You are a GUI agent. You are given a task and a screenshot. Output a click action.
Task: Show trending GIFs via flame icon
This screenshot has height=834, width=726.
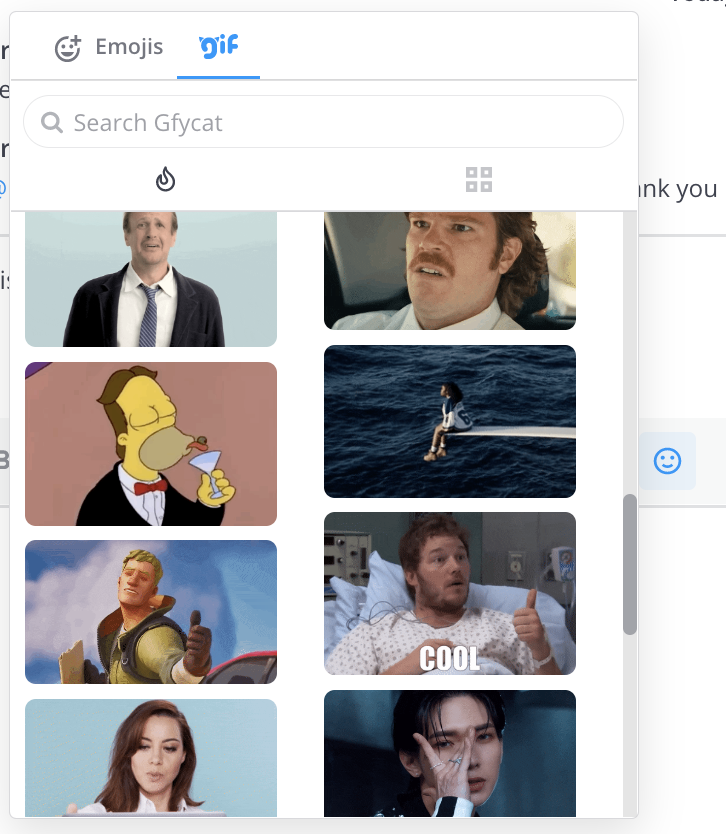click(166, 179)
